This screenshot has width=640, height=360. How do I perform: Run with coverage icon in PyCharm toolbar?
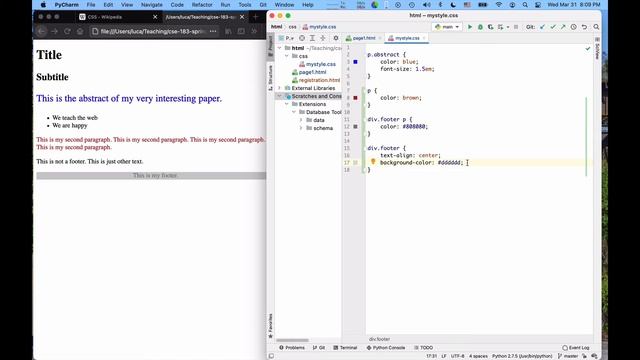click(x=490, y=27)
